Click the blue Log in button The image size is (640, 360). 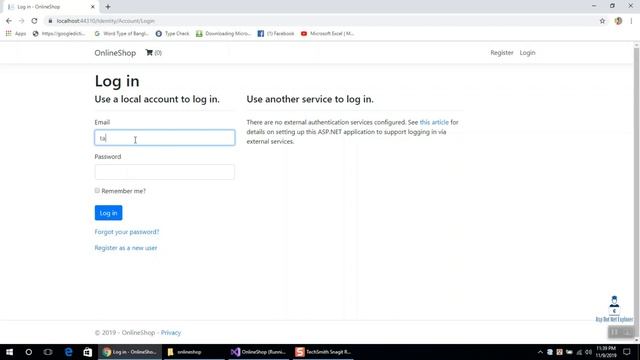point(109,213)
